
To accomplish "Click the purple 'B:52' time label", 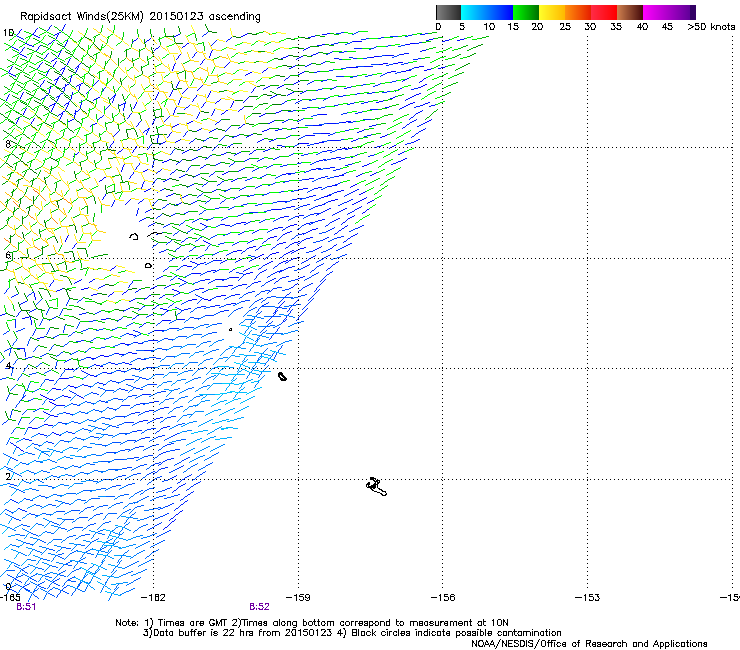I will (259, 607).
